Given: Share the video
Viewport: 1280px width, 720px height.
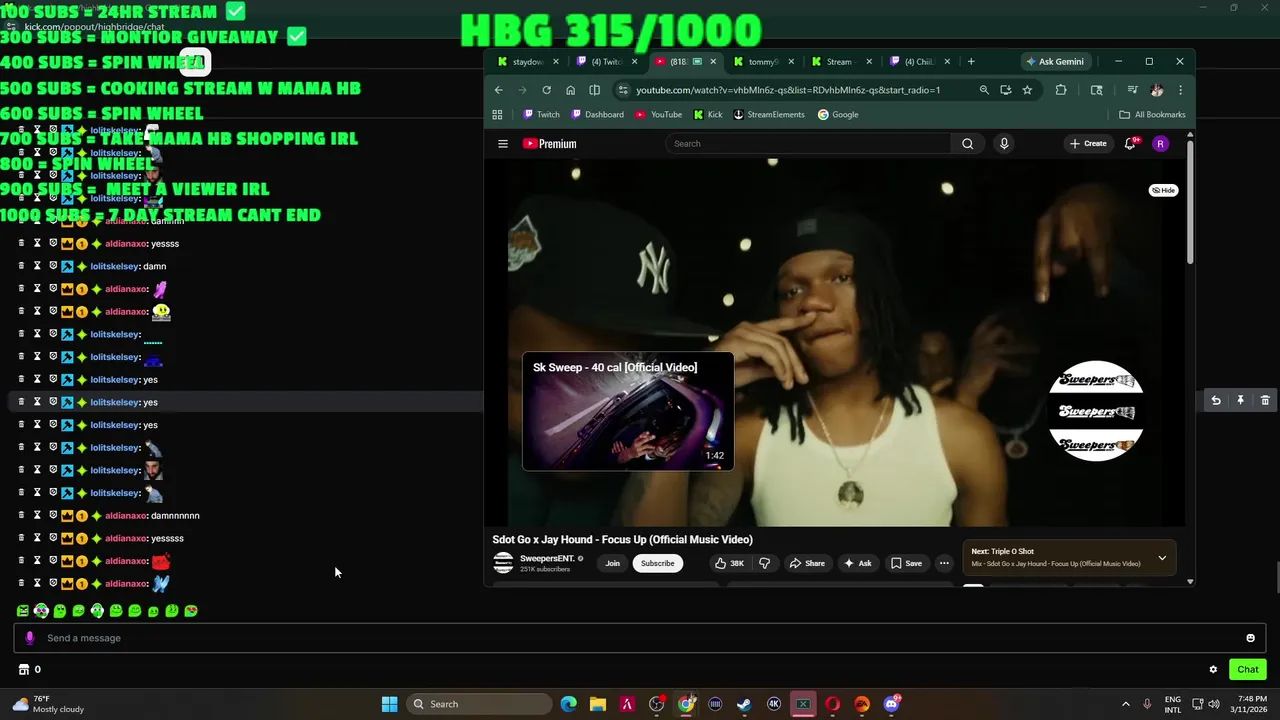Looking at the screenshot, I should pos(806,563).
